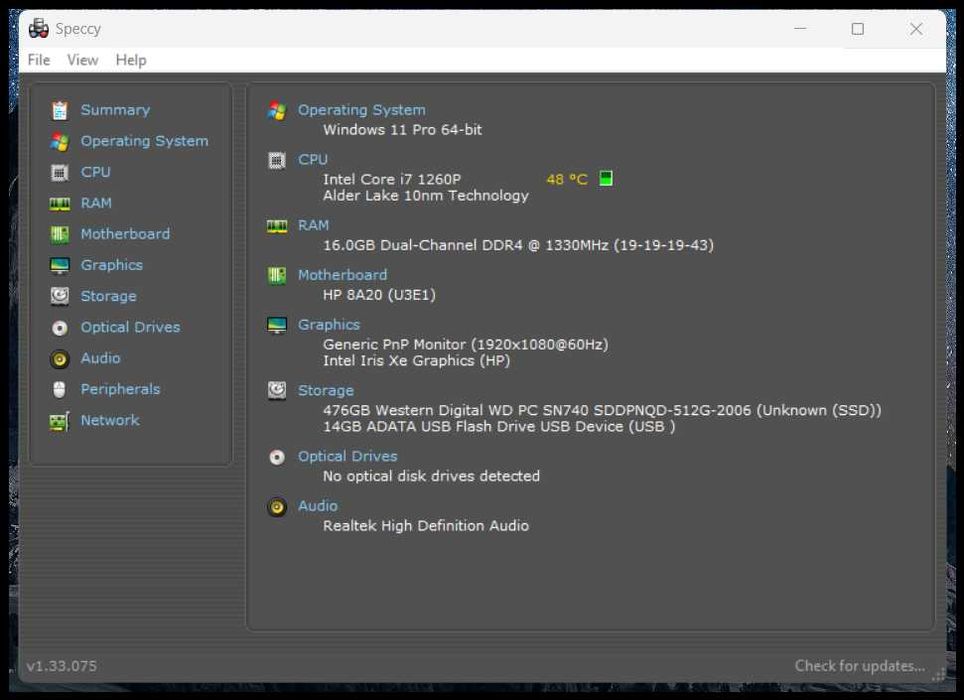
Task: Open the View menu
Action: (82, 60)
